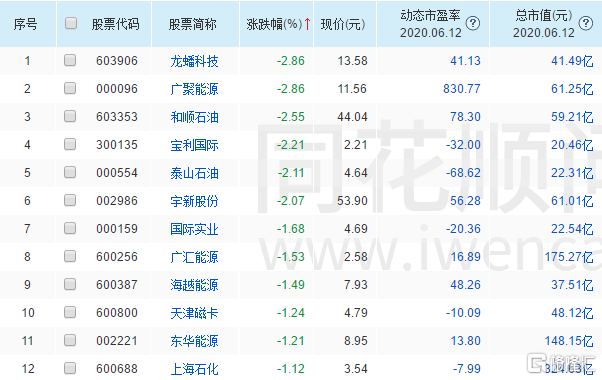Click stock code 603906
Screen dimensions: 602x380
pos(117,61)
